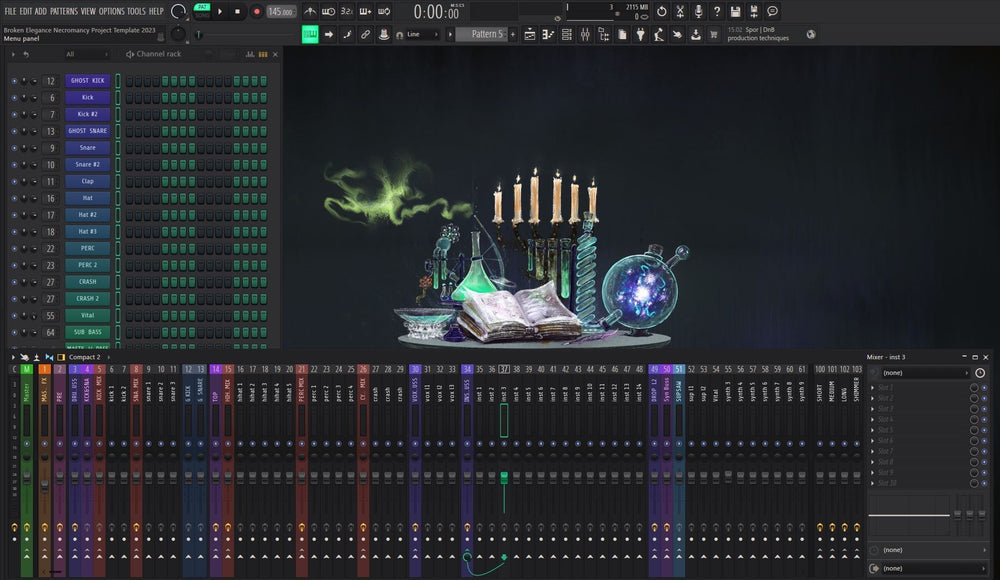Toggle mute light for Kick channel
1000x580 pixels.
14,98
